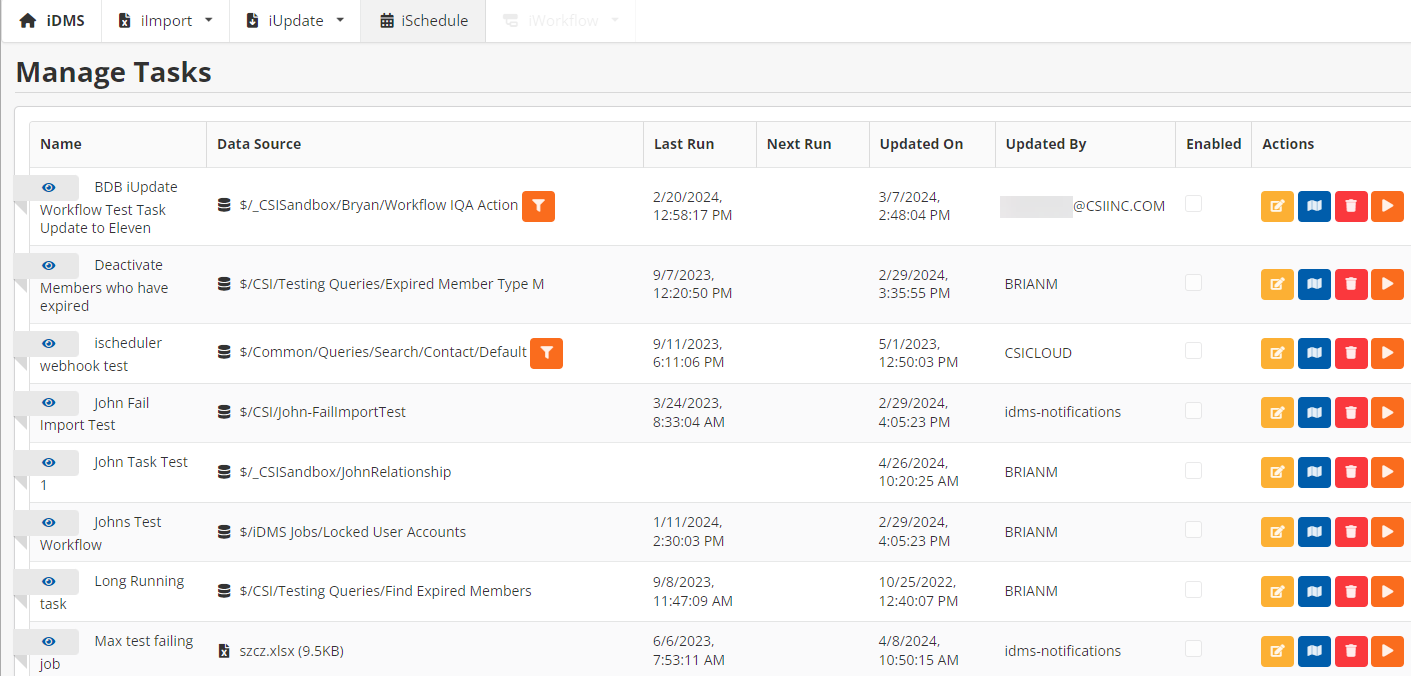Delete the Max test failing job
Screen dimensions: 1411x676
[1351, 651]
